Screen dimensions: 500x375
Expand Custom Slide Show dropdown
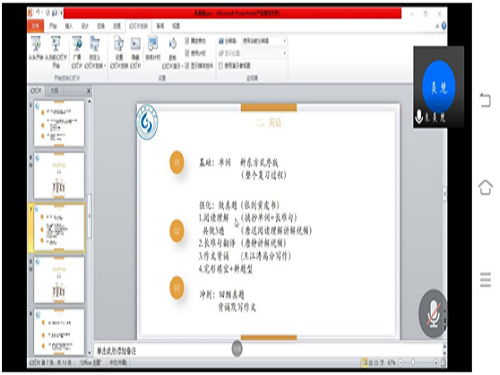[95, 51]
